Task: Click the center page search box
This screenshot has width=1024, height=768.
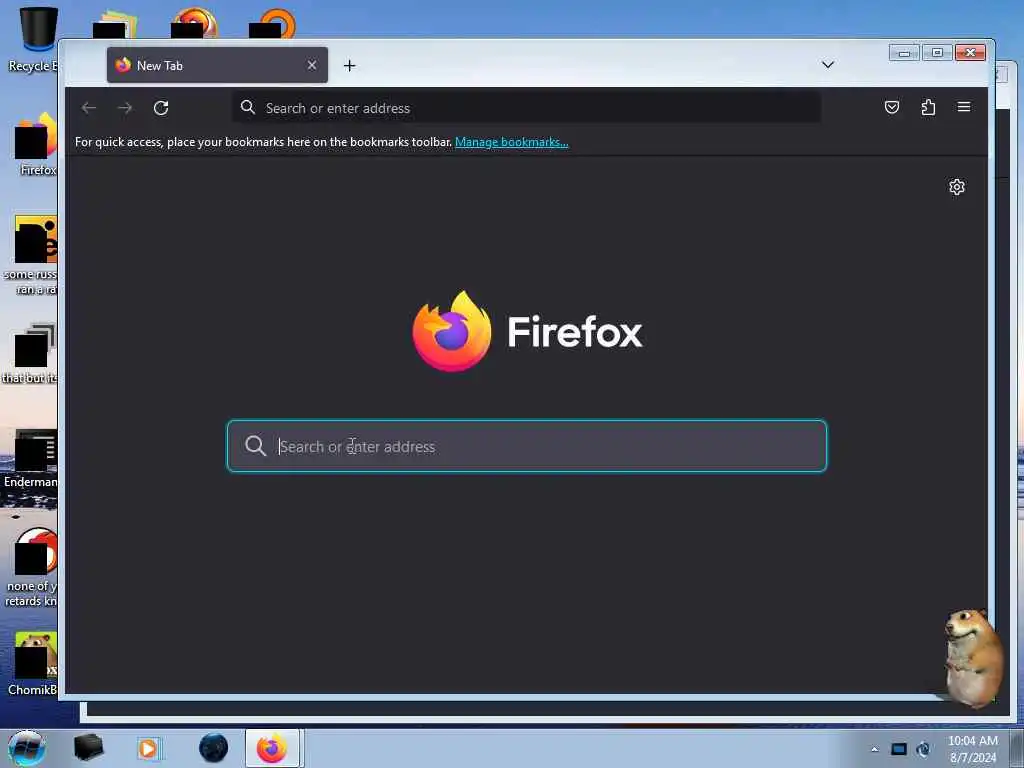Action: click(526, 446)
